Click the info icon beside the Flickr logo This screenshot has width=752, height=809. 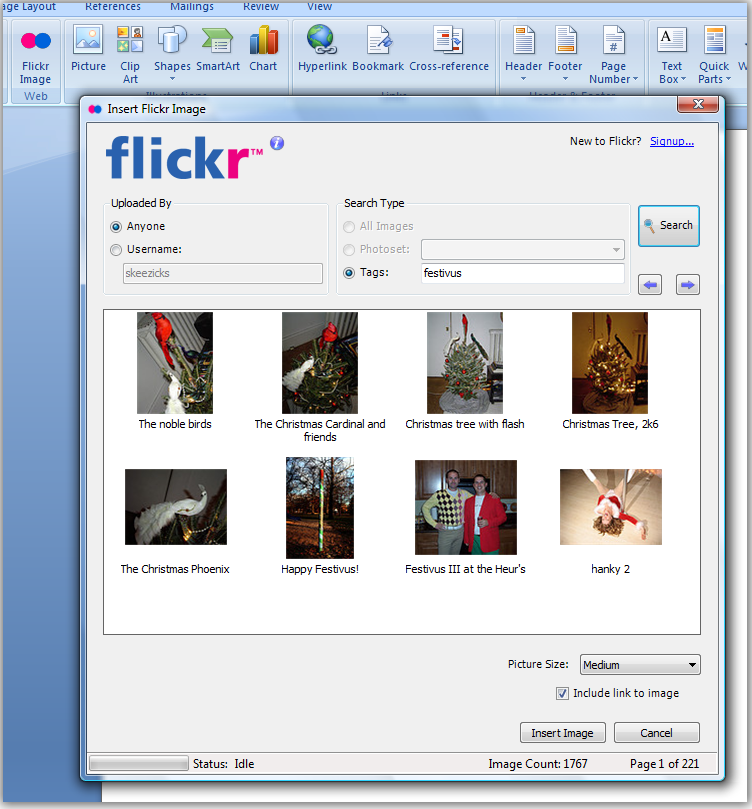click(277, 143)
